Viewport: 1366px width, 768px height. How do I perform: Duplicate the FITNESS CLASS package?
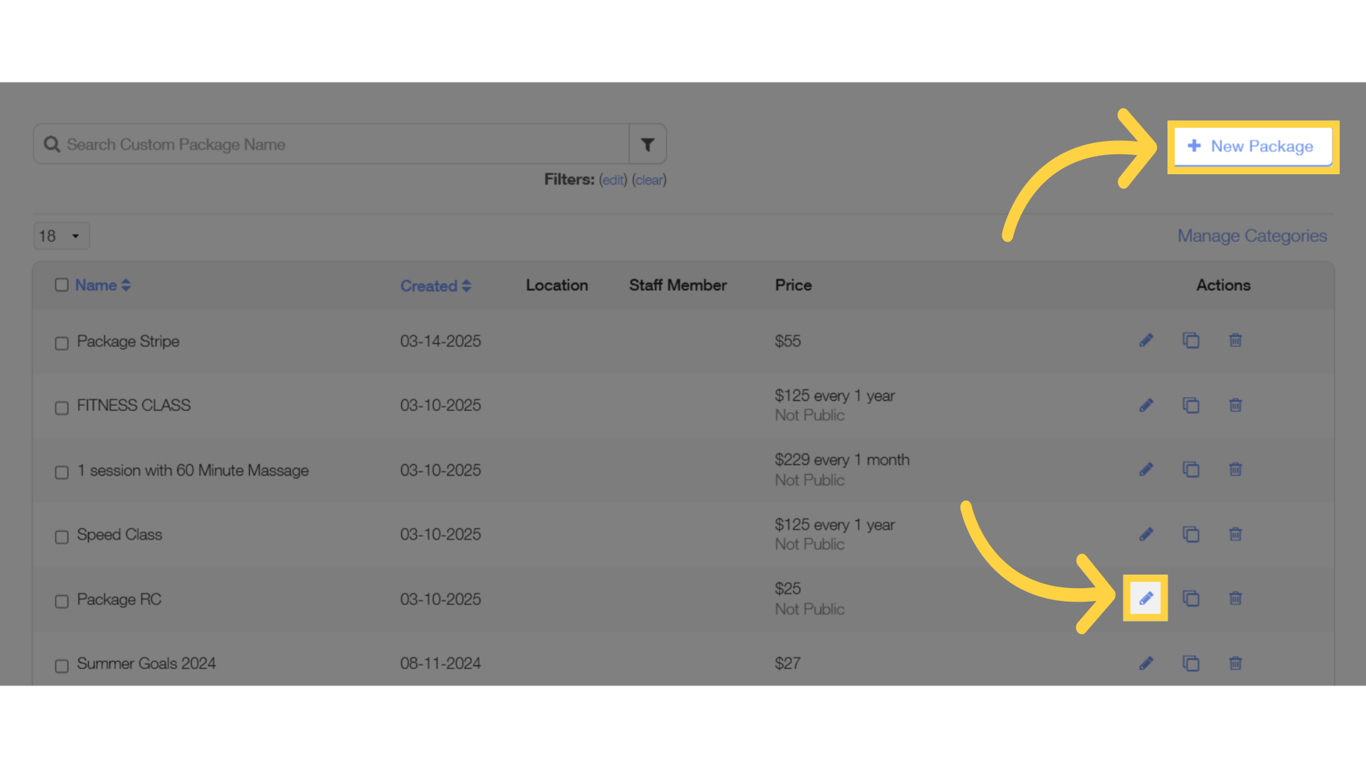click(1191, 405)
